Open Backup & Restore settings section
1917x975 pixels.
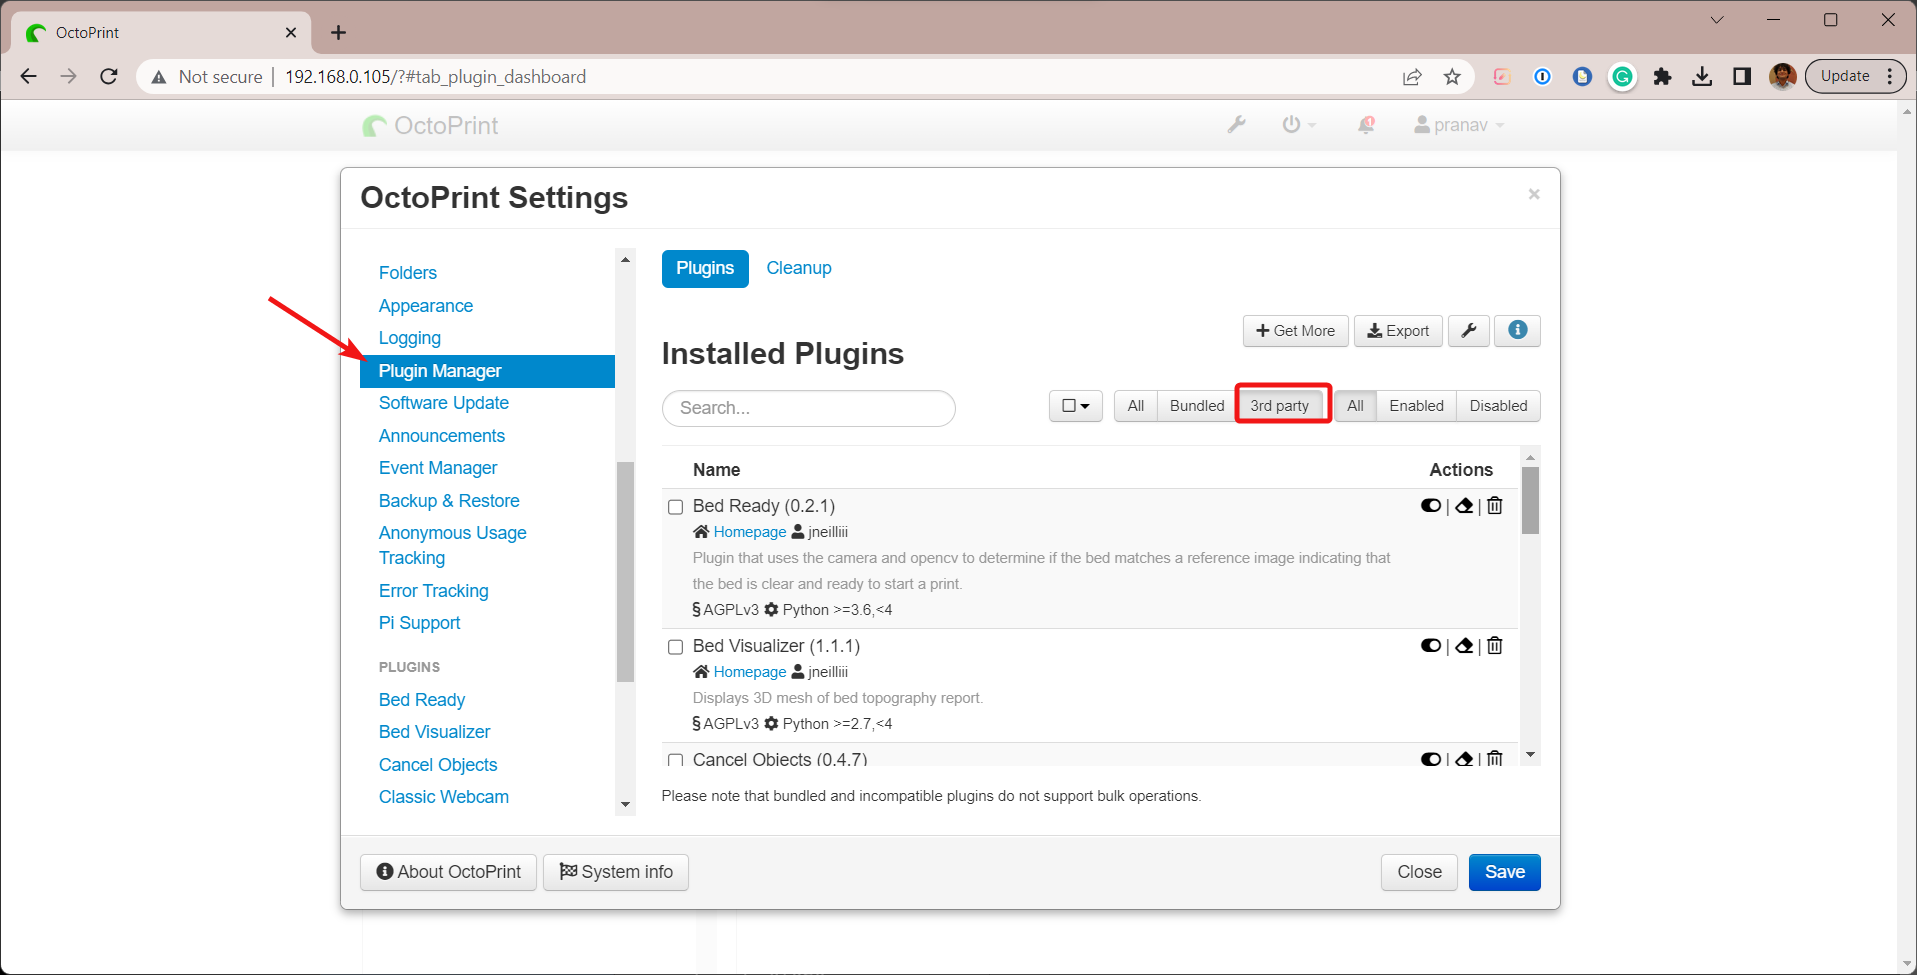point(449,501)
